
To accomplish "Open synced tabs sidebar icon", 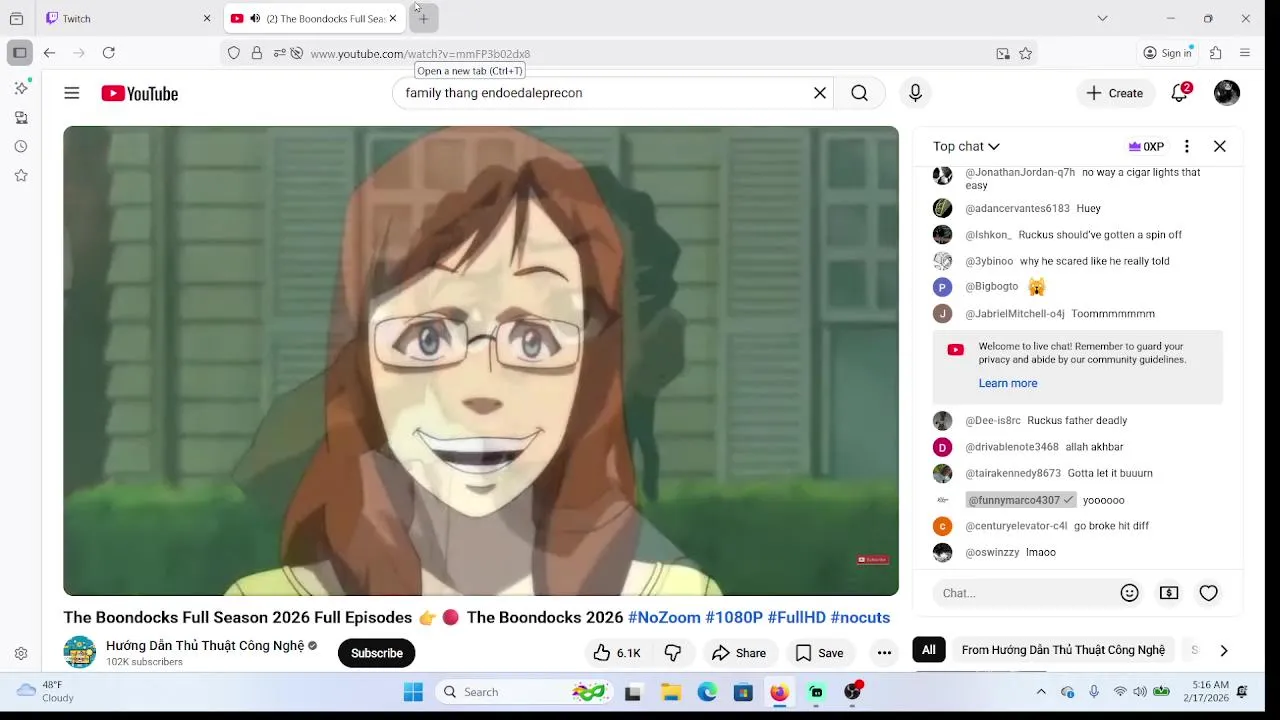I will tap(21, 117).
